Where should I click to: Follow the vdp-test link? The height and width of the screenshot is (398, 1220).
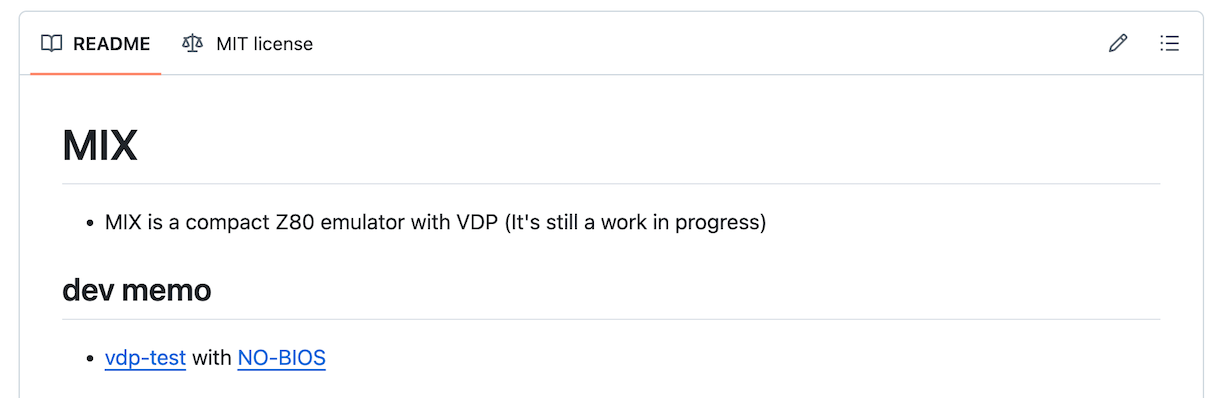click(x=145, y=357)
